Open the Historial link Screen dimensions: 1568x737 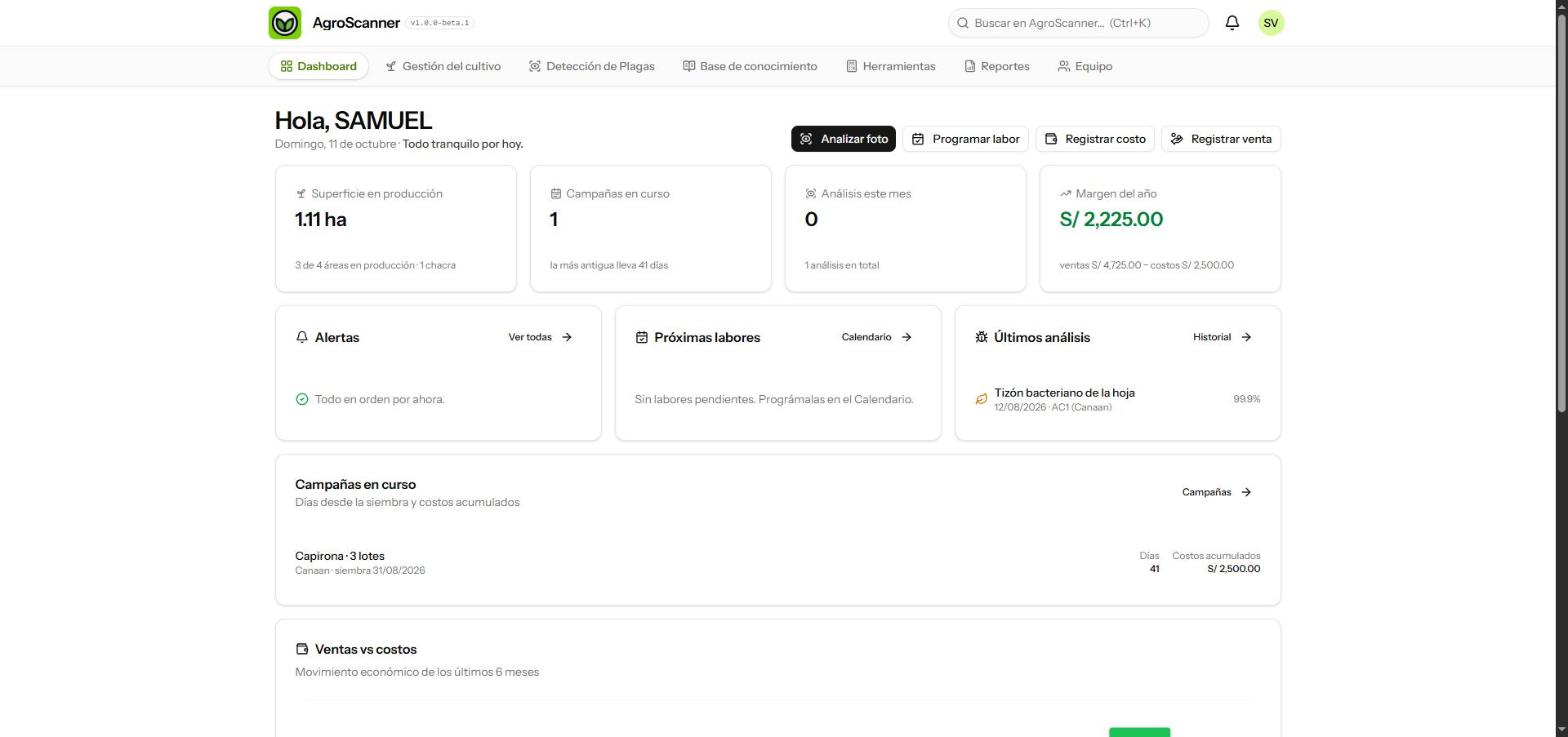point(1222,337)
